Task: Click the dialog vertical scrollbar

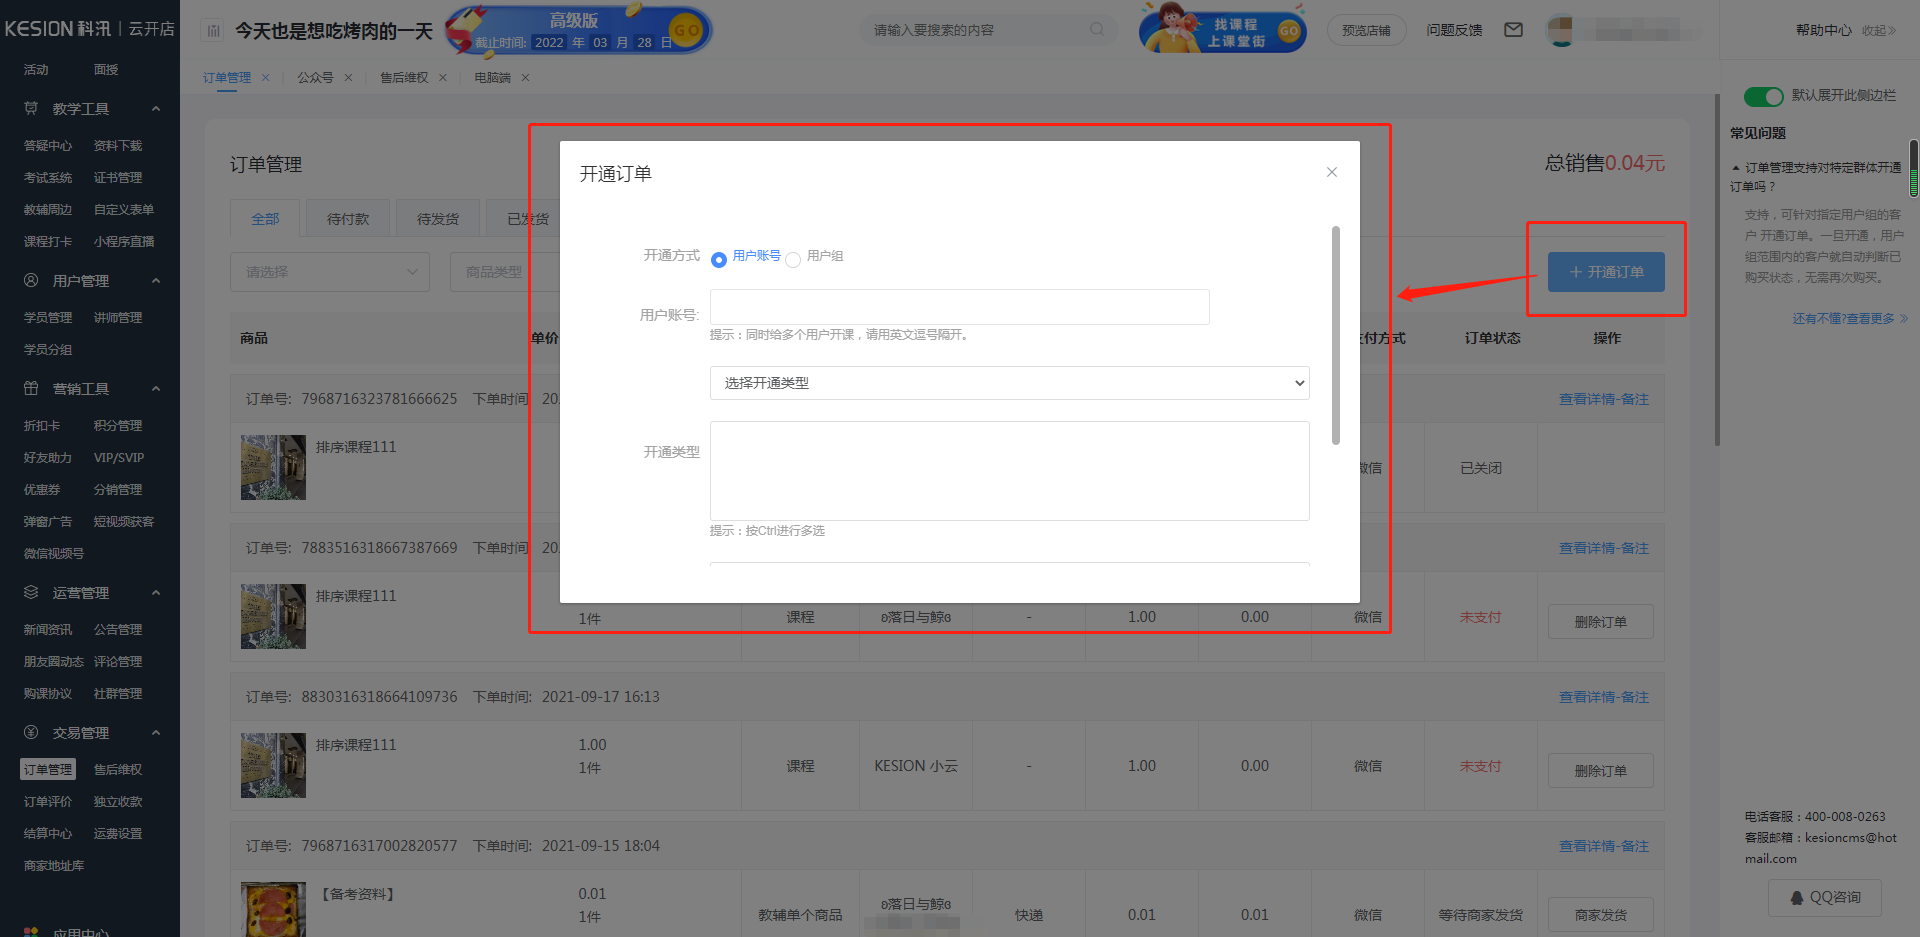Action: [x=1335, y=335]
